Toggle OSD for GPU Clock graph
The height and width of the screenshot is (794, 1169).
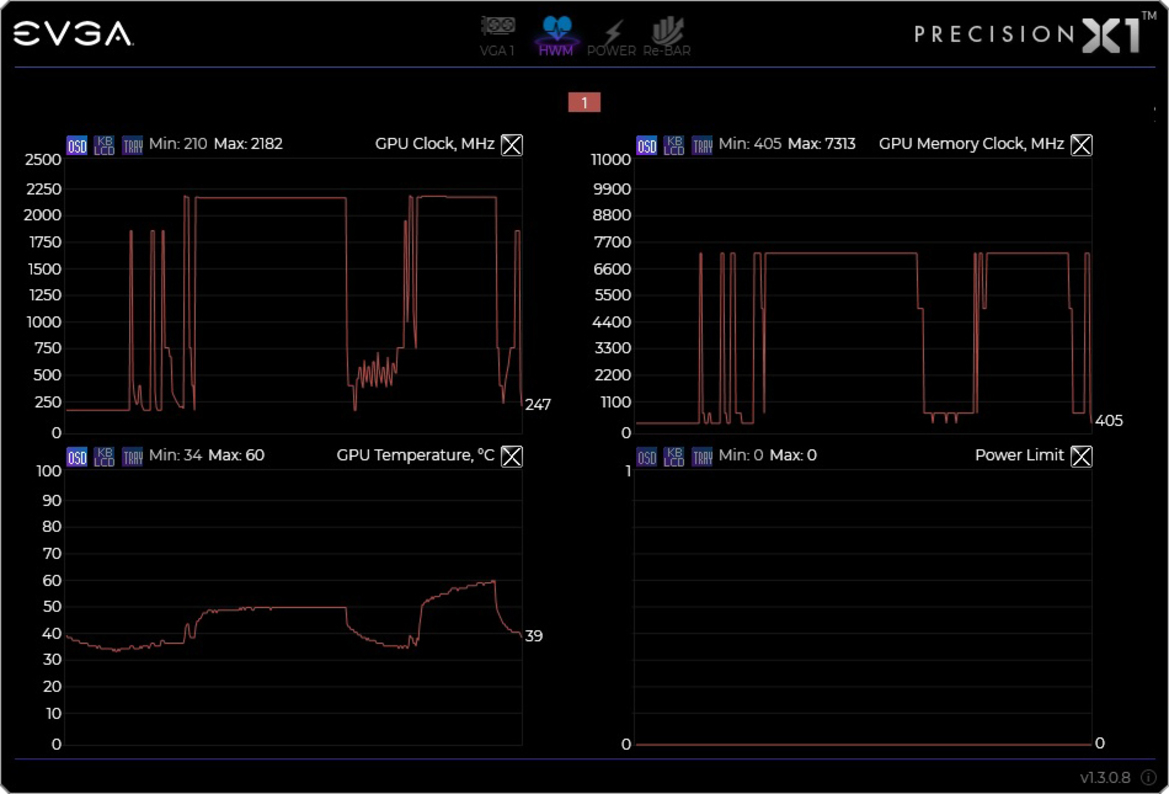tap(77, 145)
